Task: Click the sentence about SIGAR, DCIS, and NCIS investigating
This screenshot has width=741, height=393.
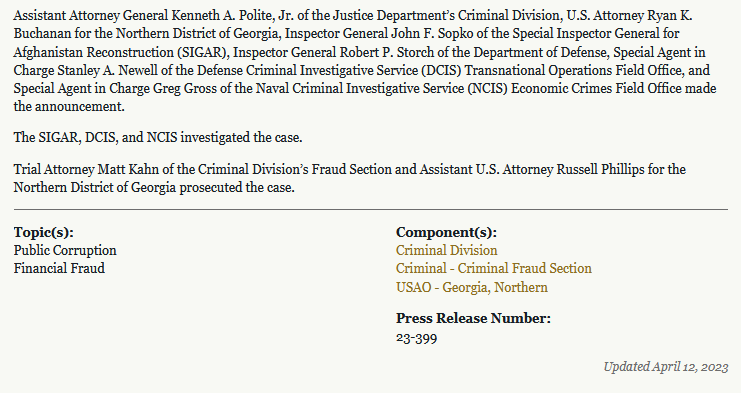Action: tap(158, 138)
